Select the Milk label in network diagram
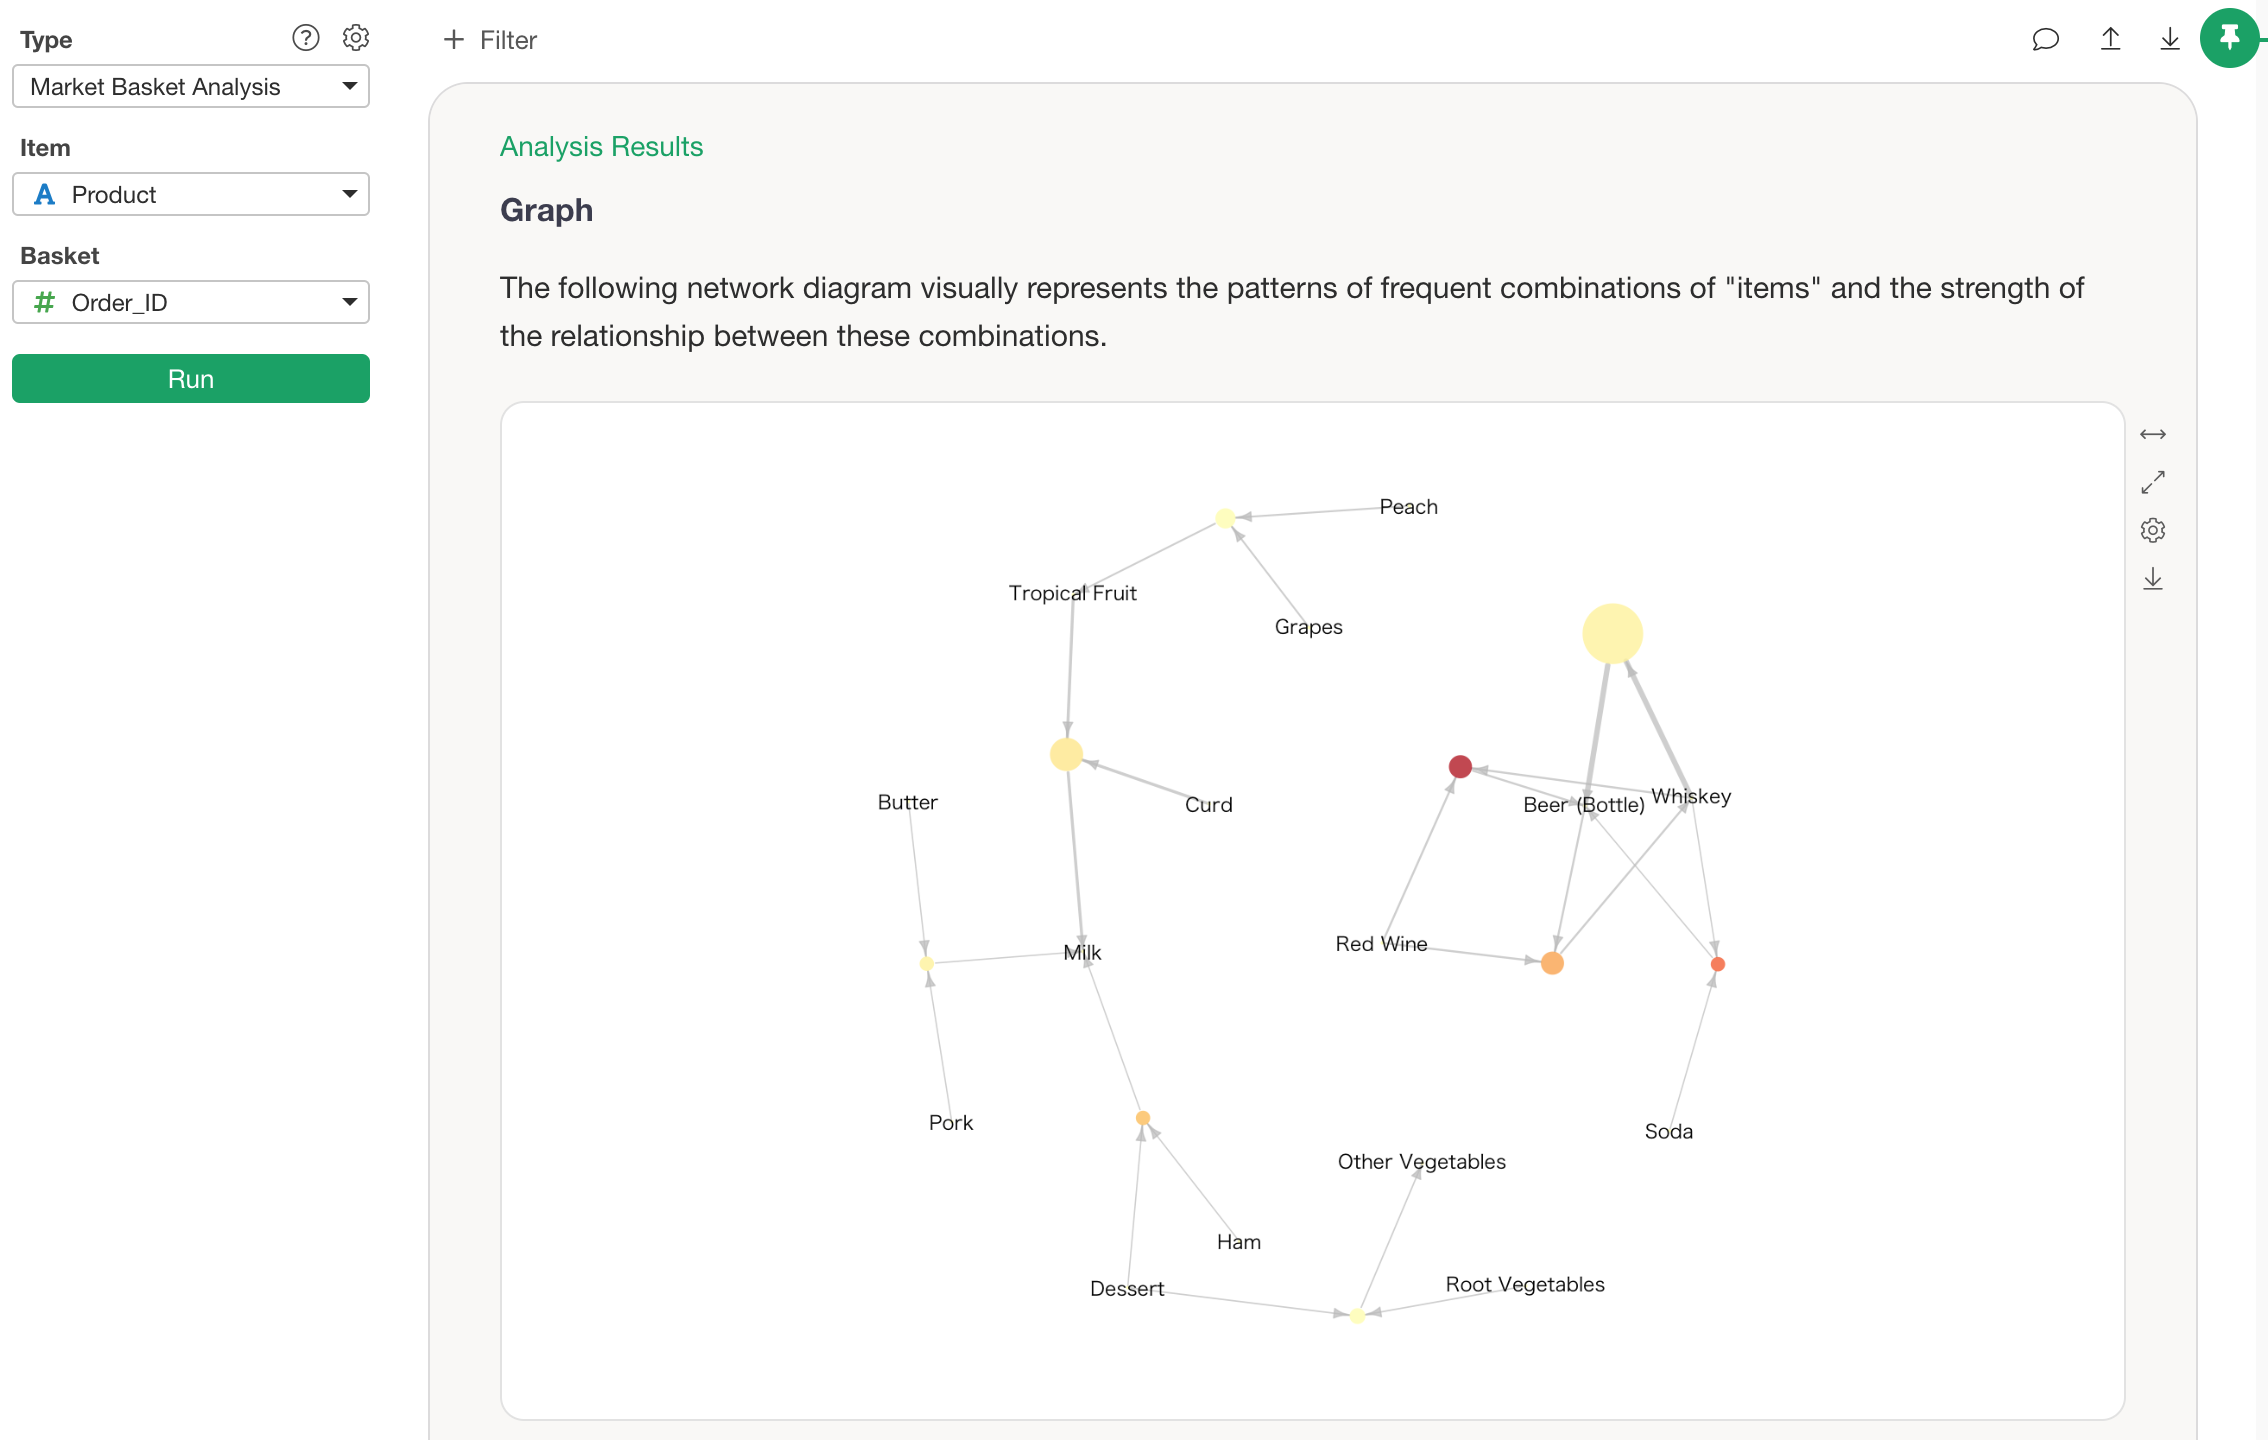Viewport: 2268px width, 1440px height. click(1082, 953)
